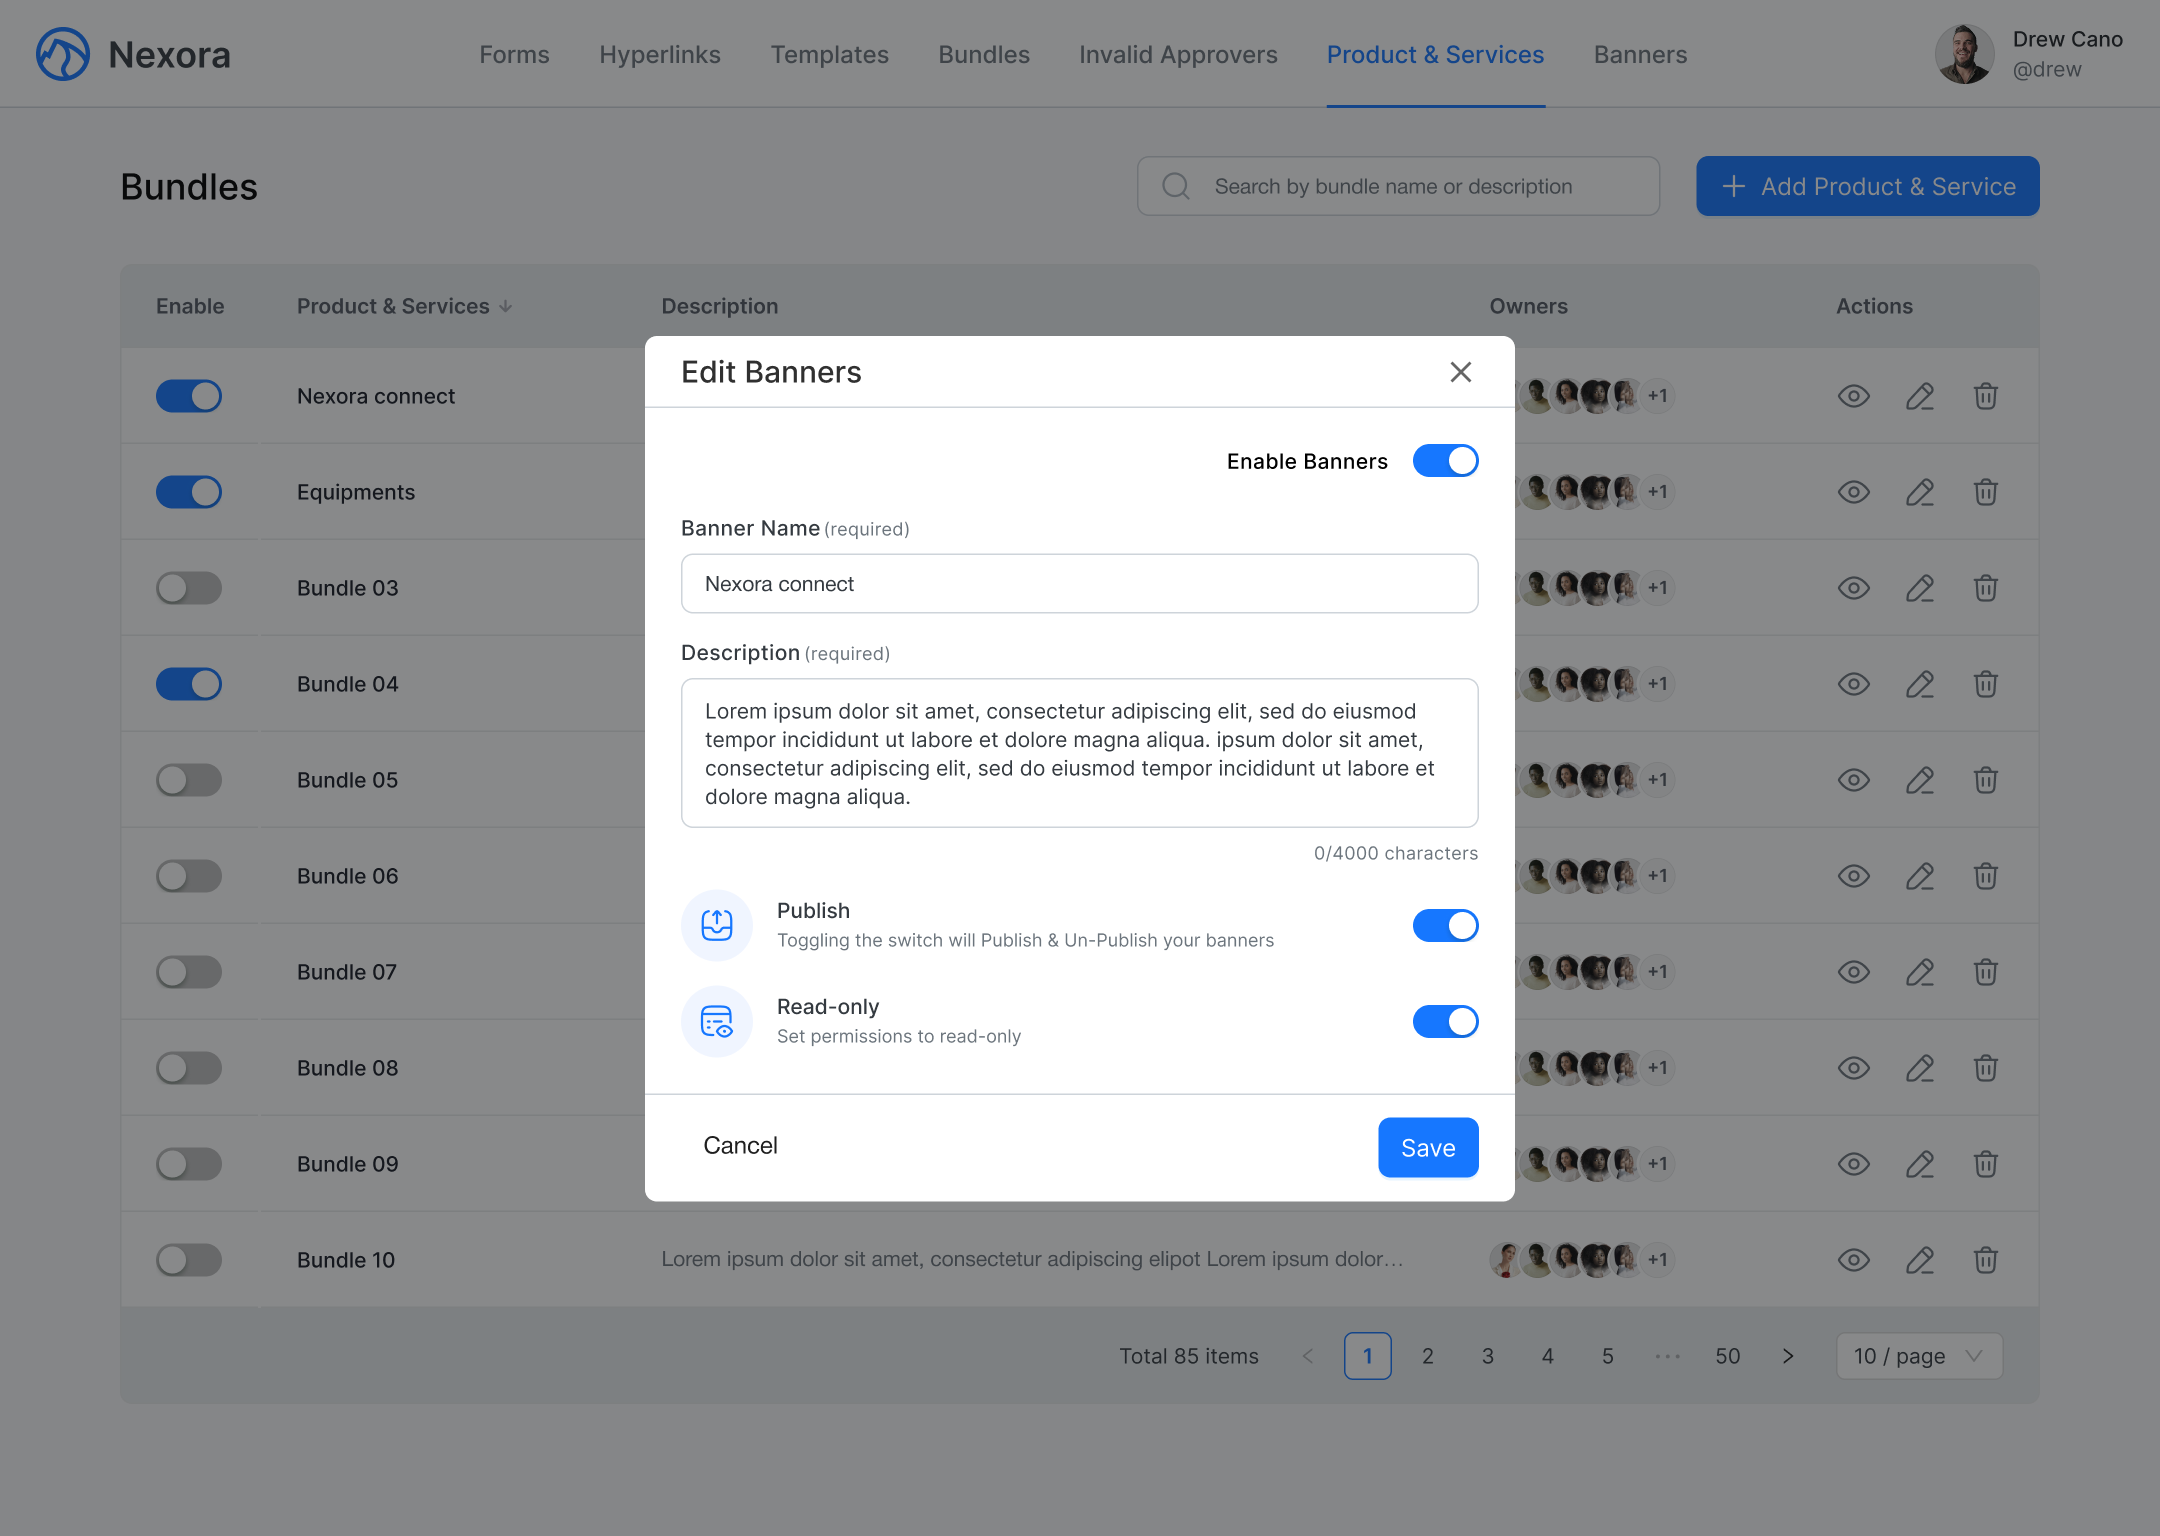
Task: Close the Edit Banners dialog
Action: (1460, 372)
